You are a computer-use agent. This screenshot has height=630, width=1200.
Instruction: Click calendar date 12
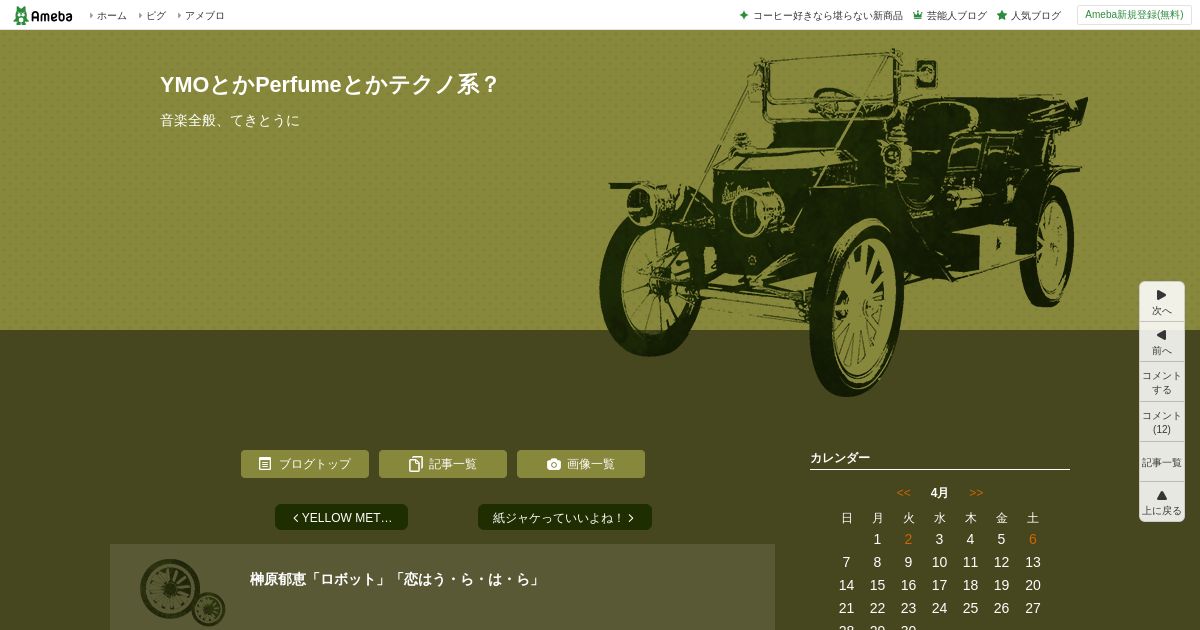click(1001, 562)
